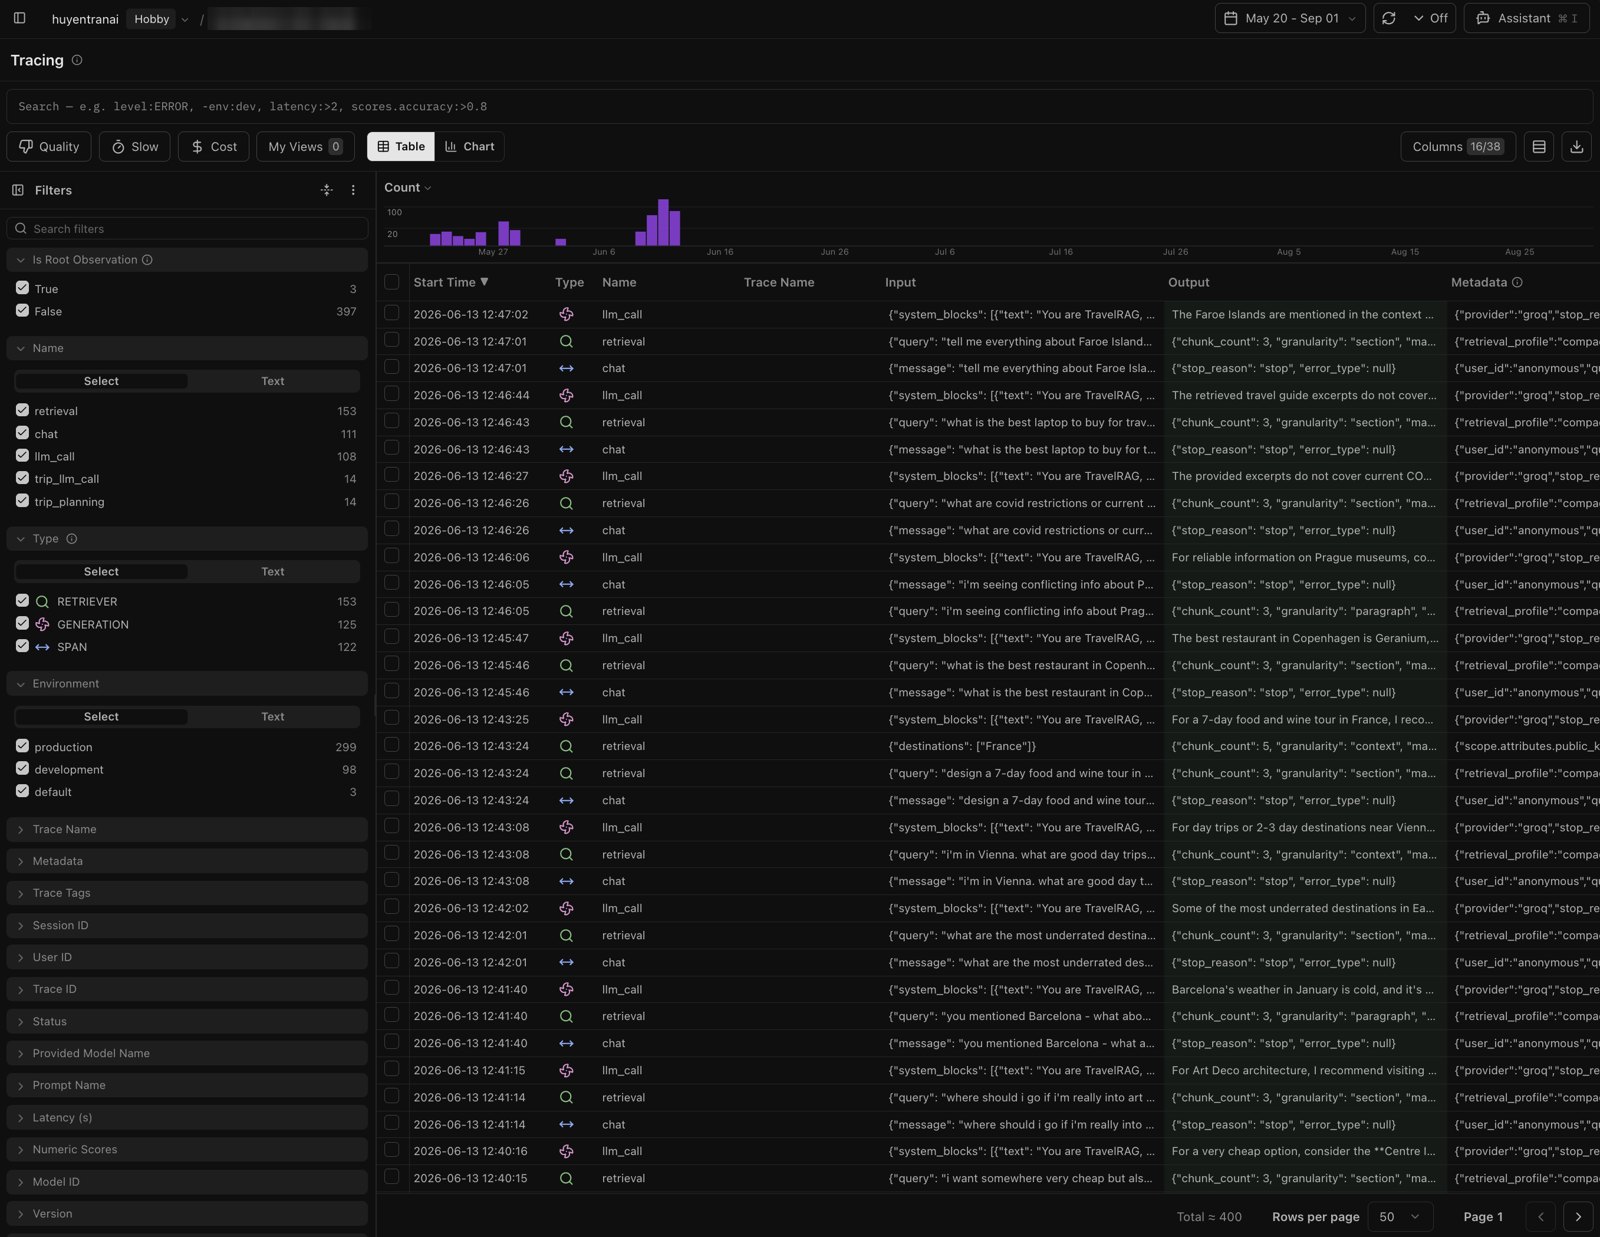Tick the select-all rows header checkbox
This screenshot has height=1237, width=1600.
[392, 283]
